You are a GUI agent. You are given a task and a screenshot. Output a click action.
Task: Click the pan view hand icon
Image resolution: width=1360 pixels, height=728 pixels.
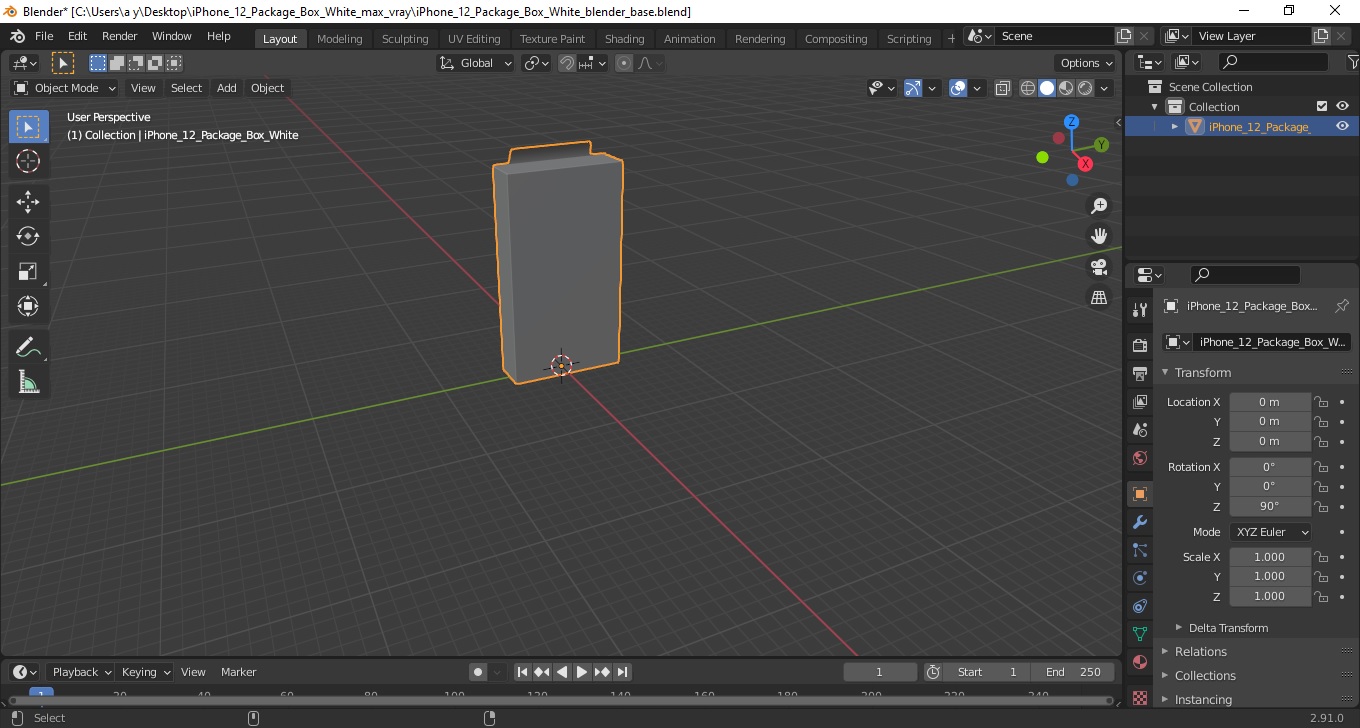pos(1099,236)
